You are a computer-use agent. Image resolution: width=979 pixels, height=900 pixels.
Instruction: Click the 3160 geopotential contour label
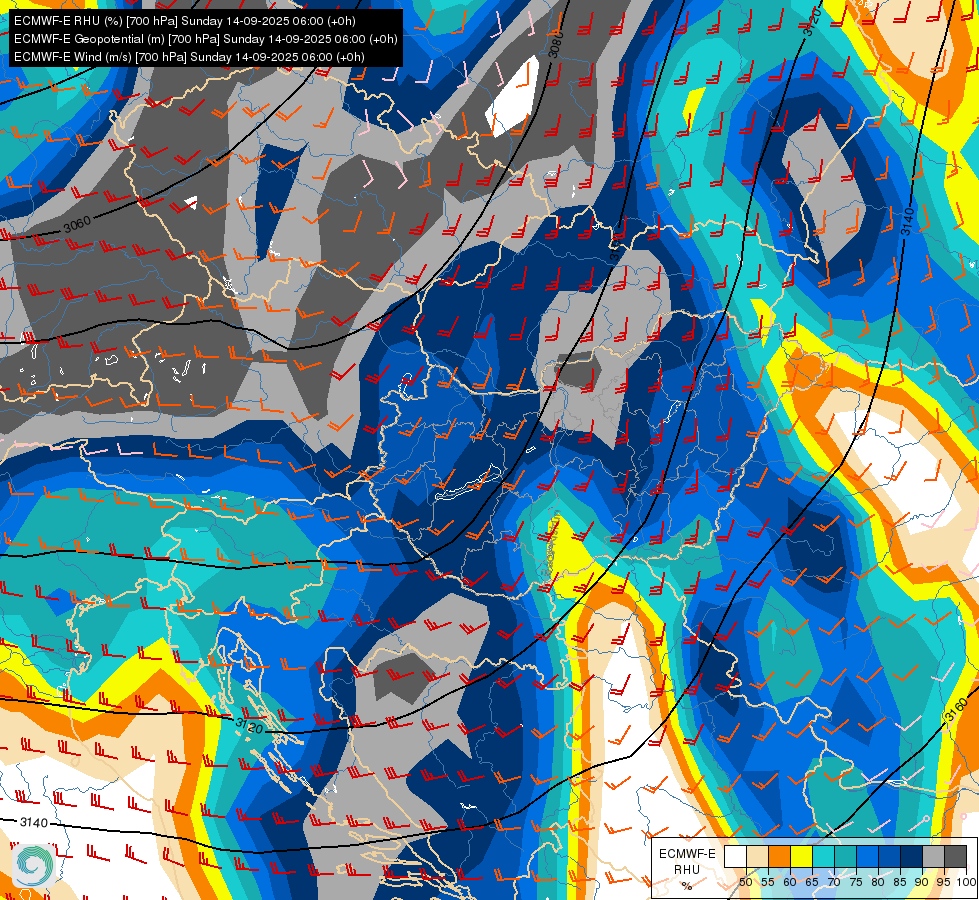[956, 711]
